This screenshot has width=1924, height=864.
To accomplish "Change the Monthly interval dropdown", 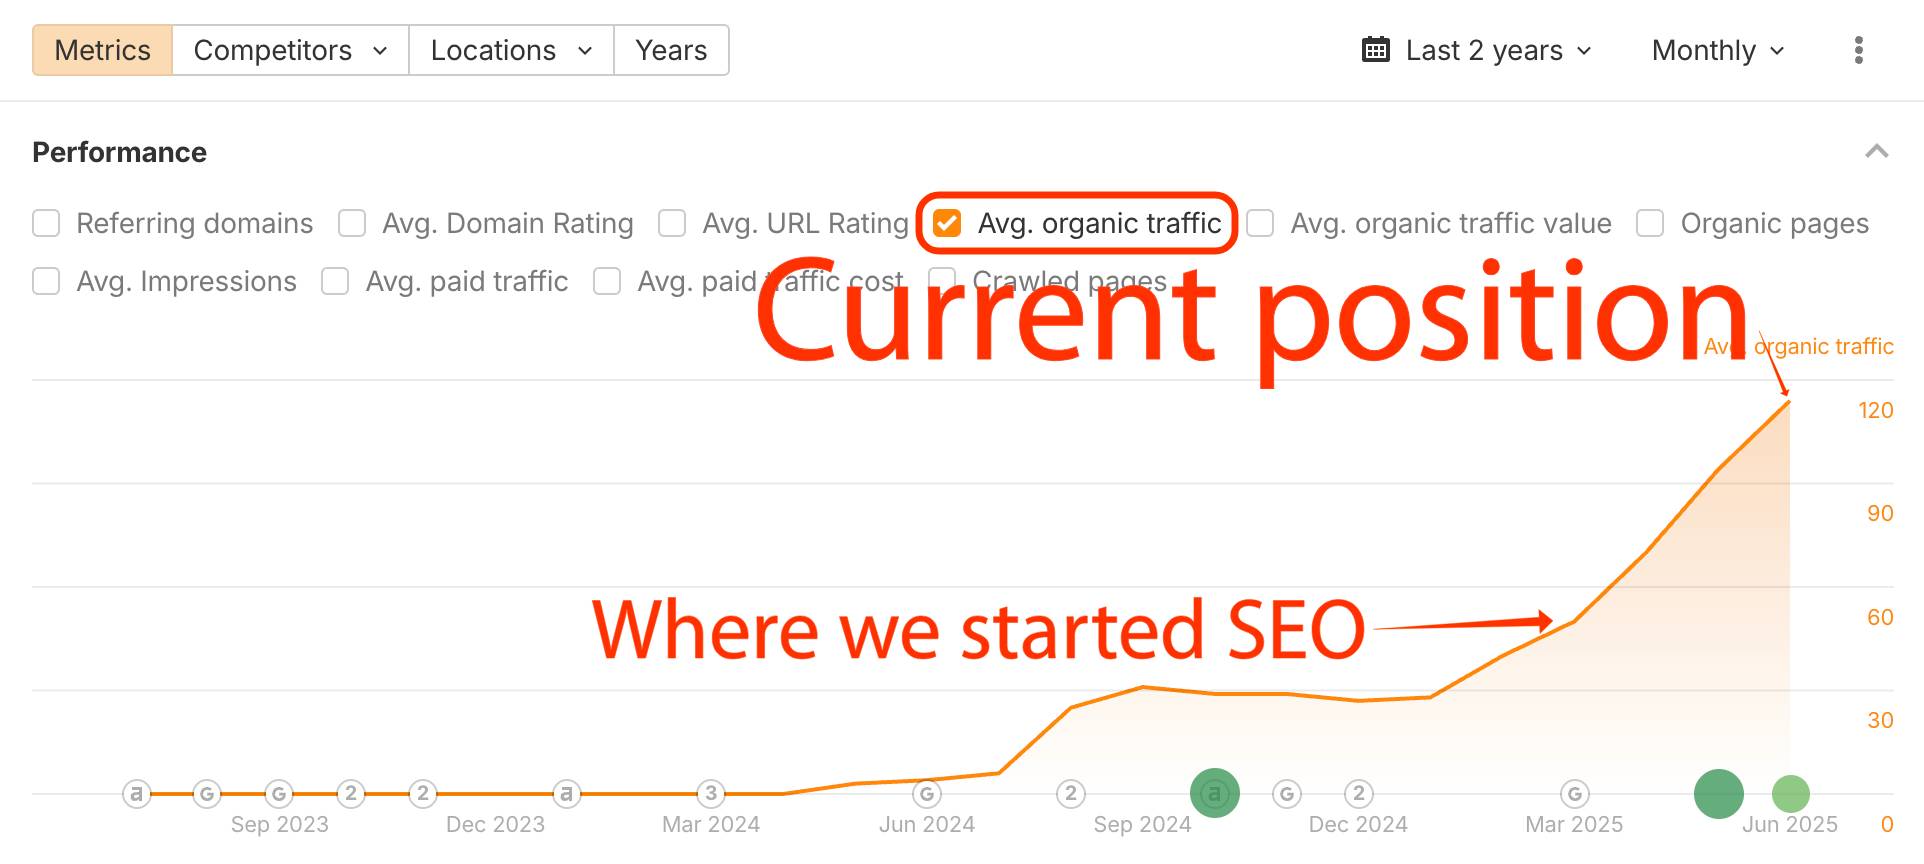I will (x=1717, y=50).
